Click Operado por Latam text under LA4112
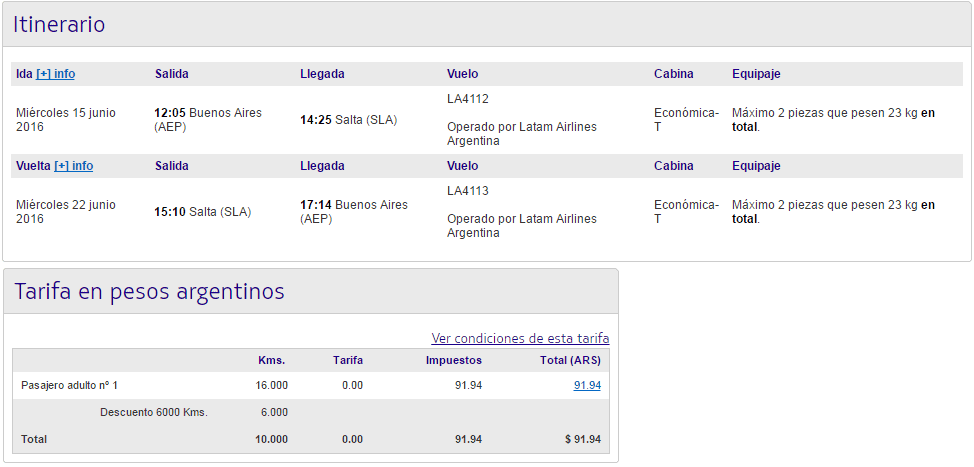This screenshot has width=974, height=467. (522, 134)
